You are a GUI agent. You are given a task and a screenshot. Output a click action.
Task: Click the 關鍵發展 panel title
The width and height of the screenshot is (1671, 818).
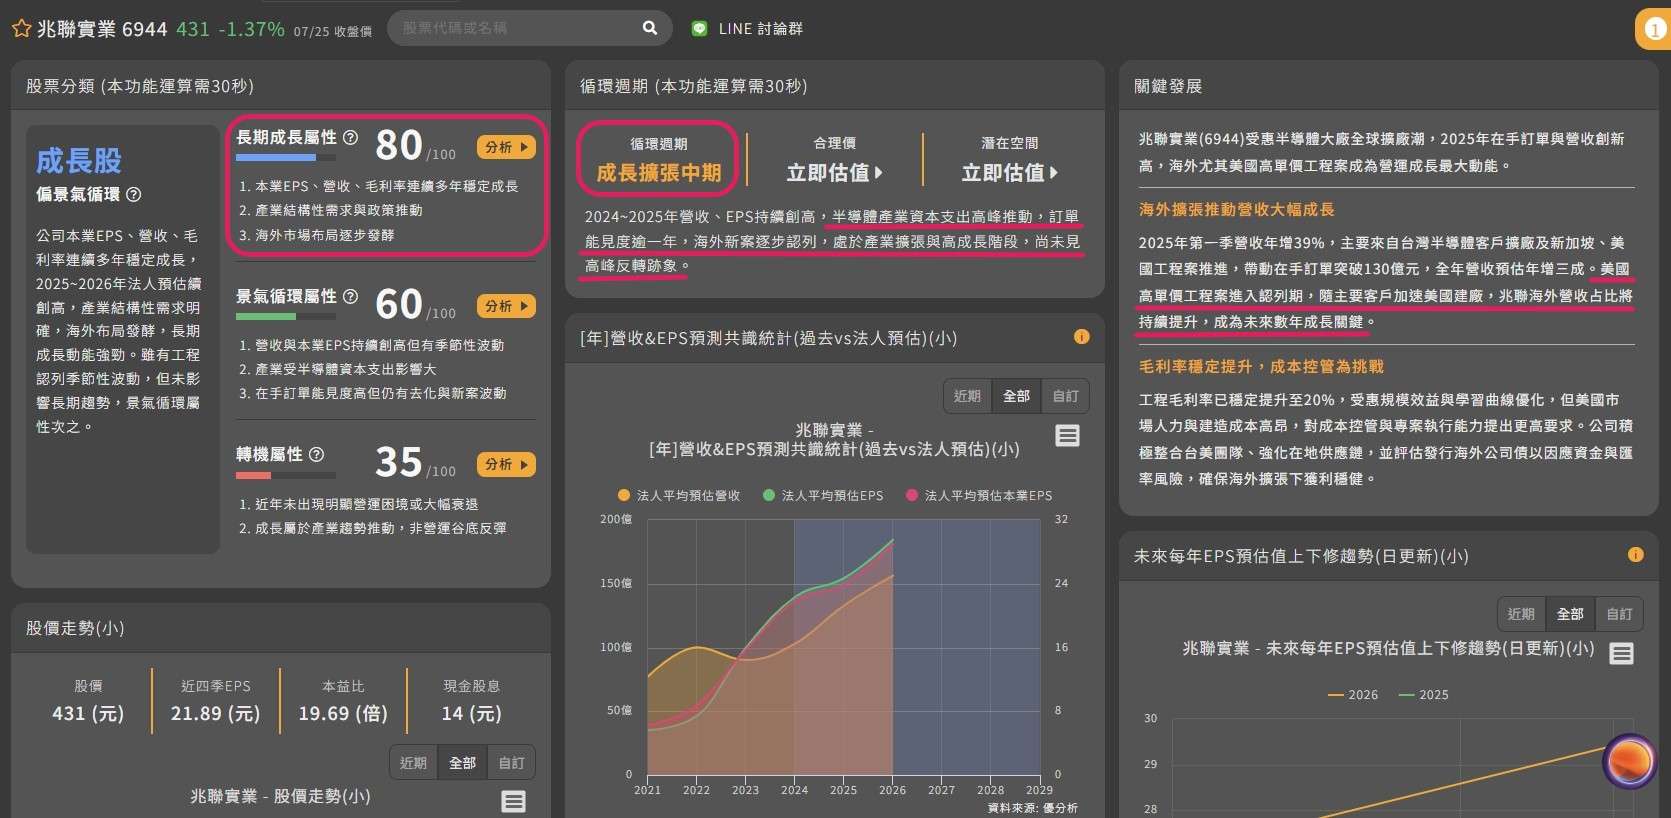click(1167, 86)
